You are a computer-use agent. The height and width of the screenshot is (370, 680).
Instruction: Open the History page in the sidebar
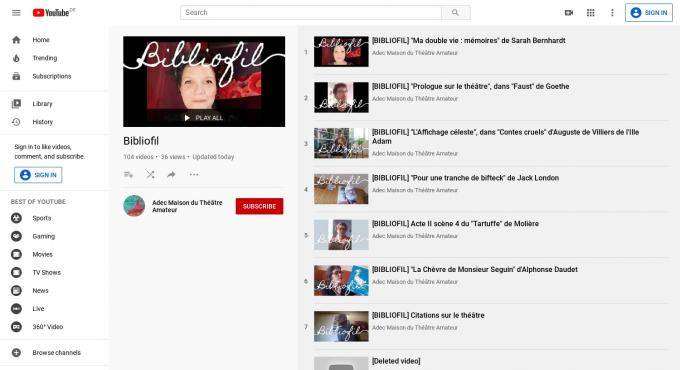[x=42, y=122]
